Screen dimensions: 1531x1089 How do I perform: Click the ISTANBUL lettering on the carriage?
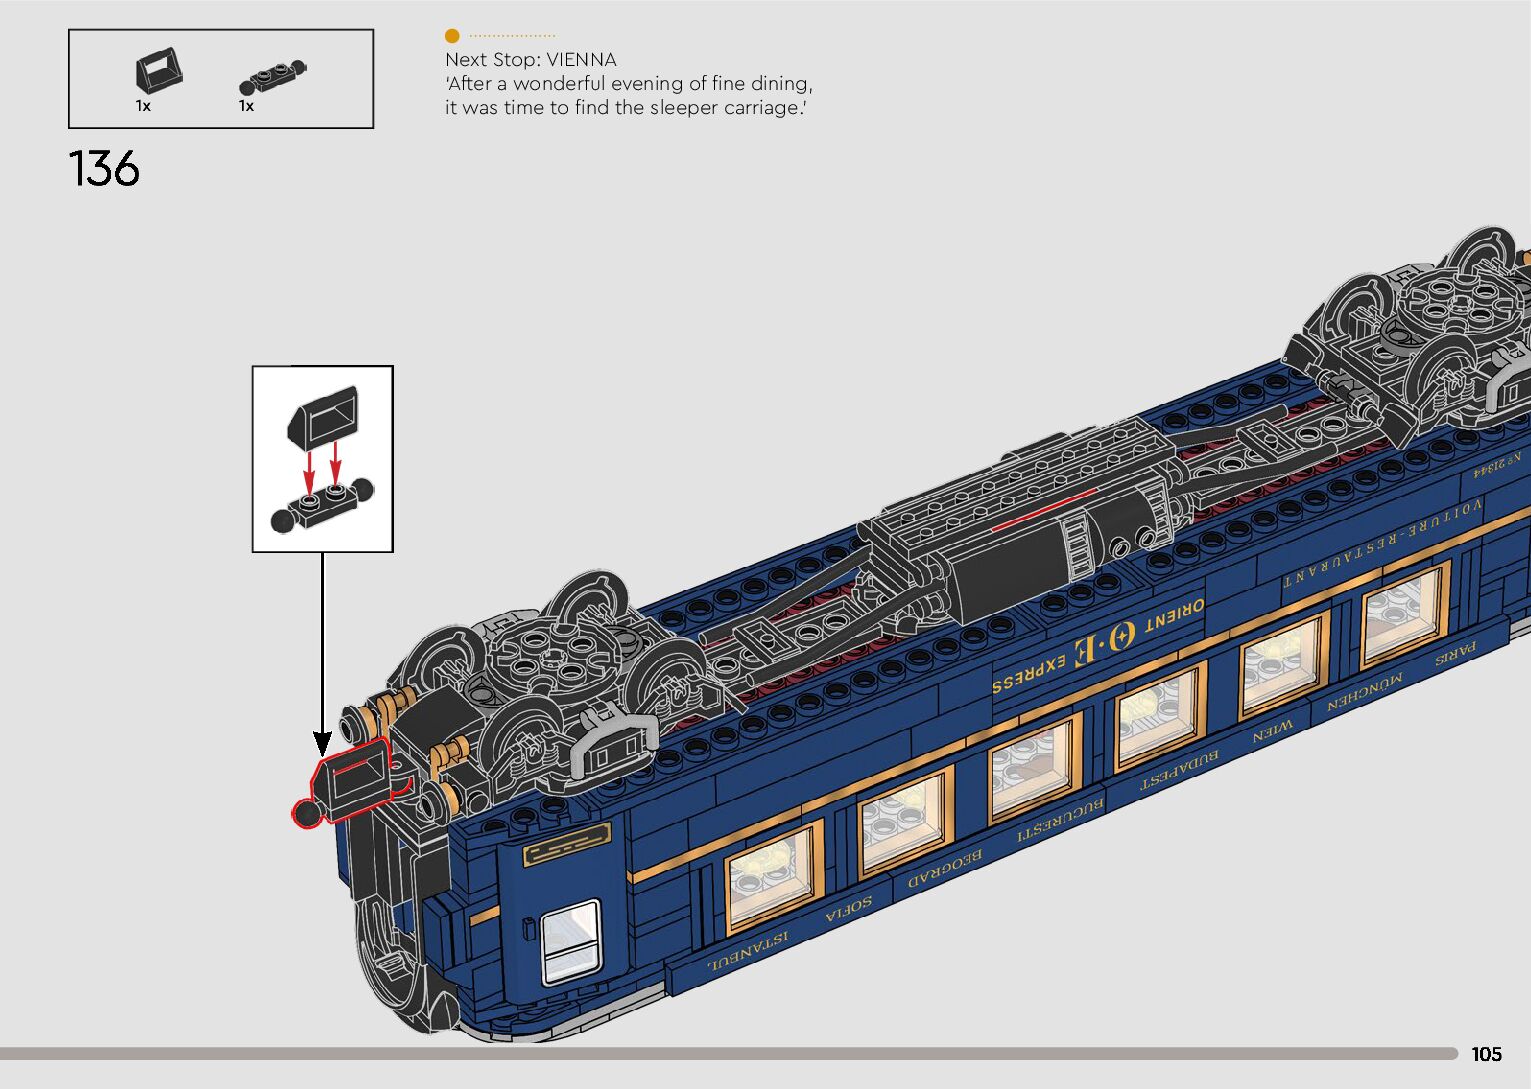pos(746,952)
